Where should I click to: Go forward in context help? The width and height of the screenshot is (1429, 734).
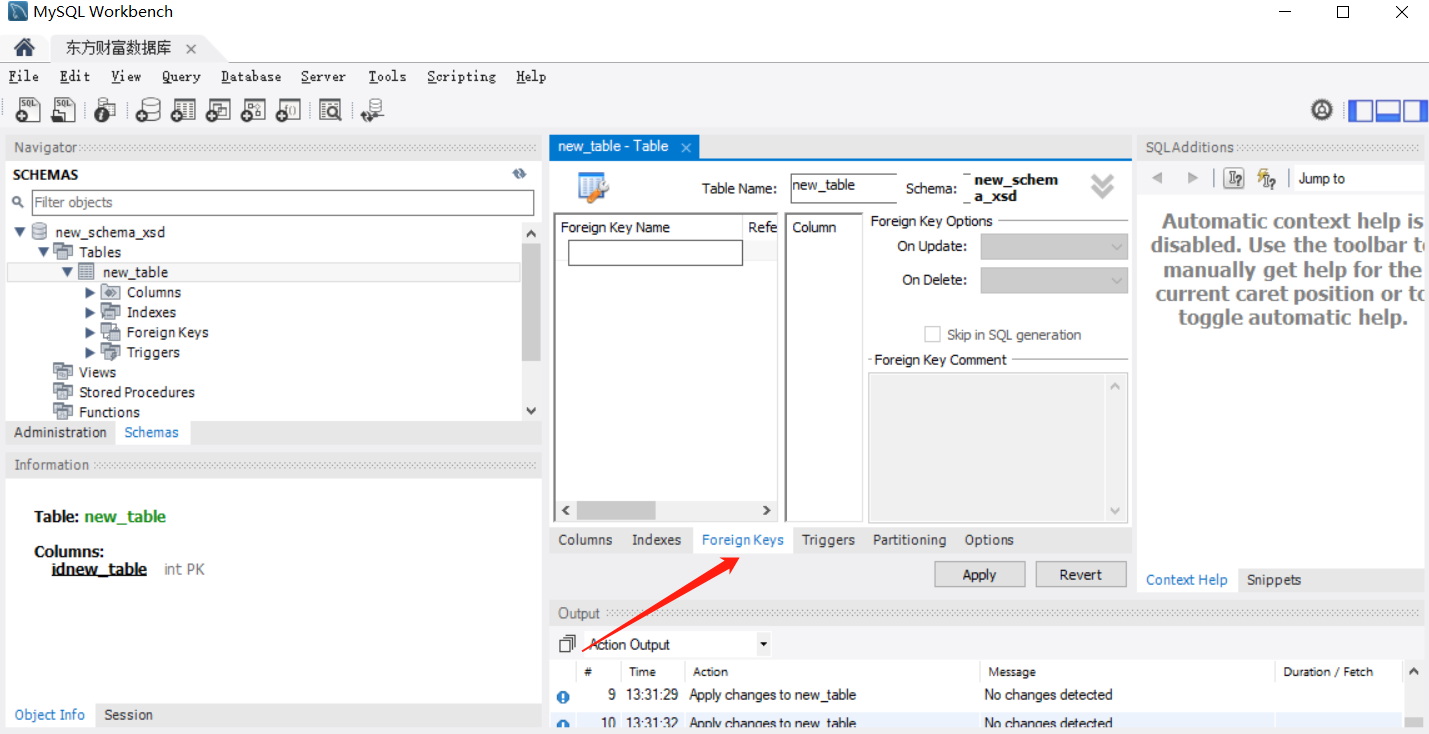click(1192, 178)
